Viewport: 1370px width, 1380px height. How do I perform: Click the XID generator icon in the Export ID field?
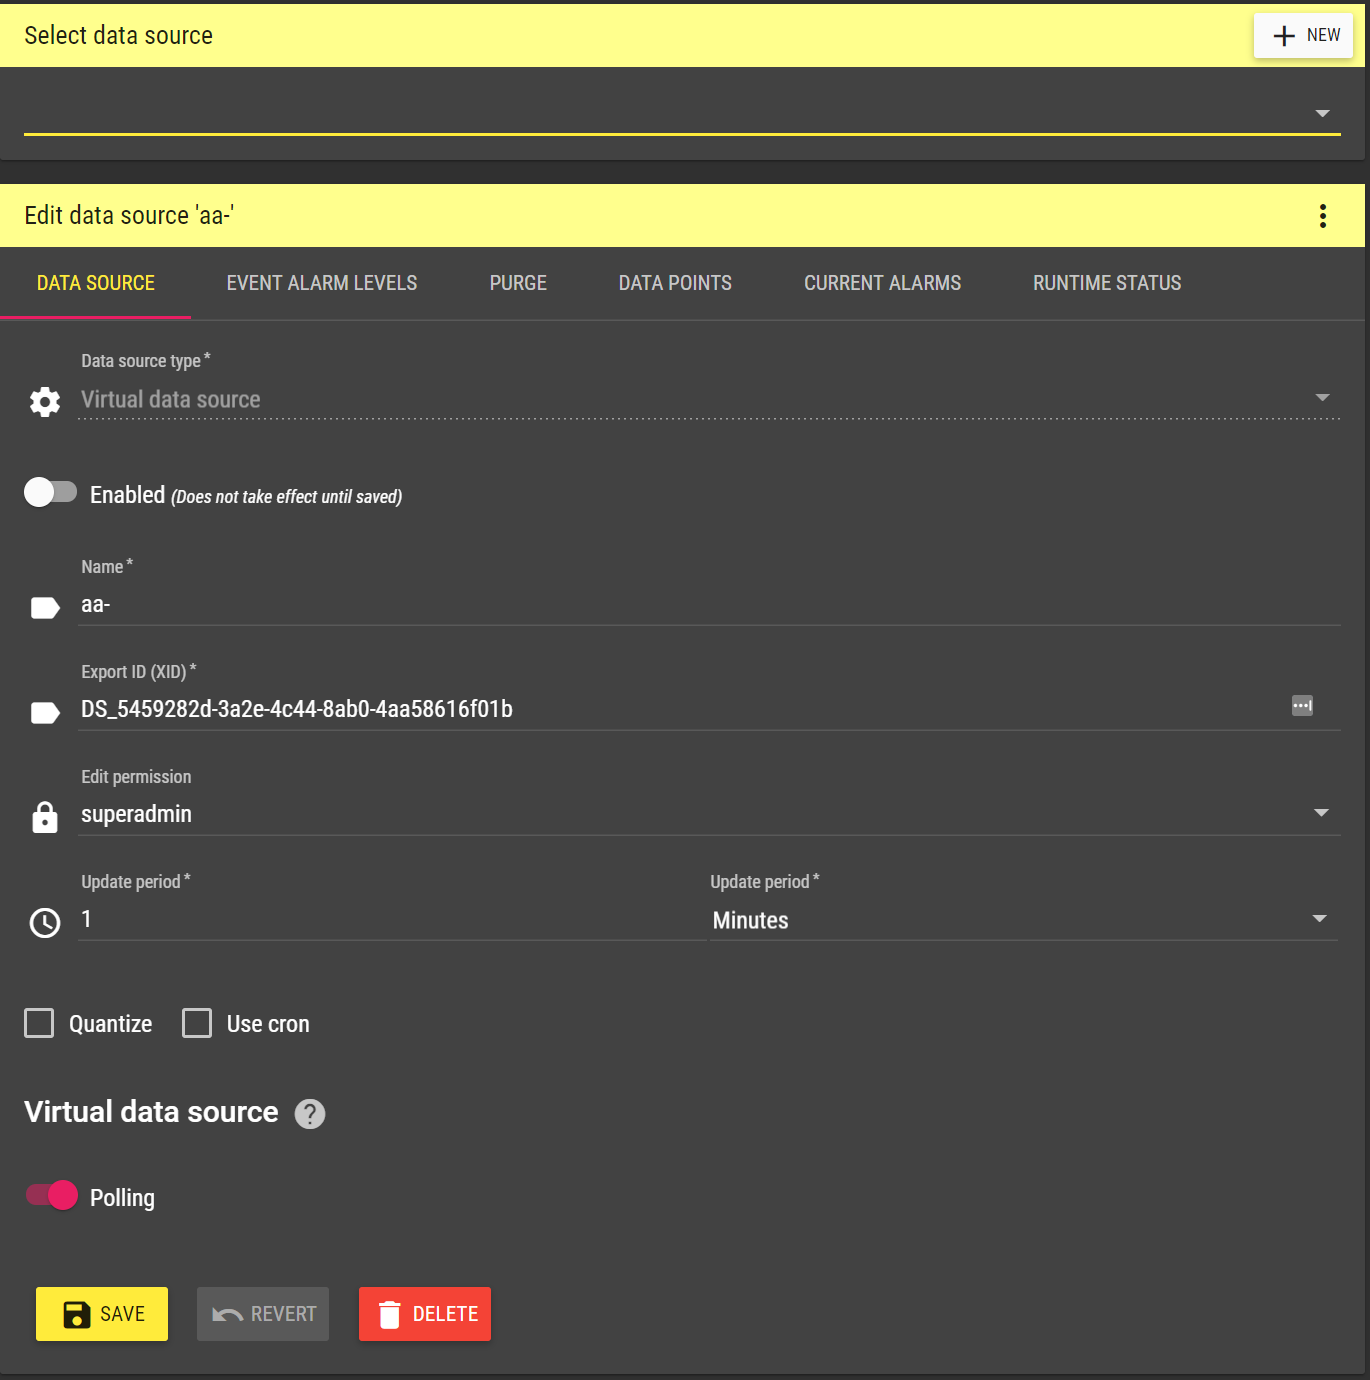[x=1302, y=706]
